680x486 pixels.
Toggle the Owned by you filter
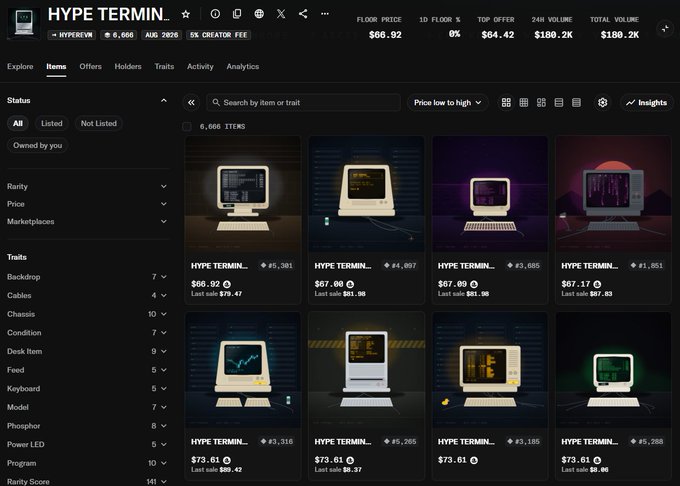pyautogui.click(x=37, y=146)
